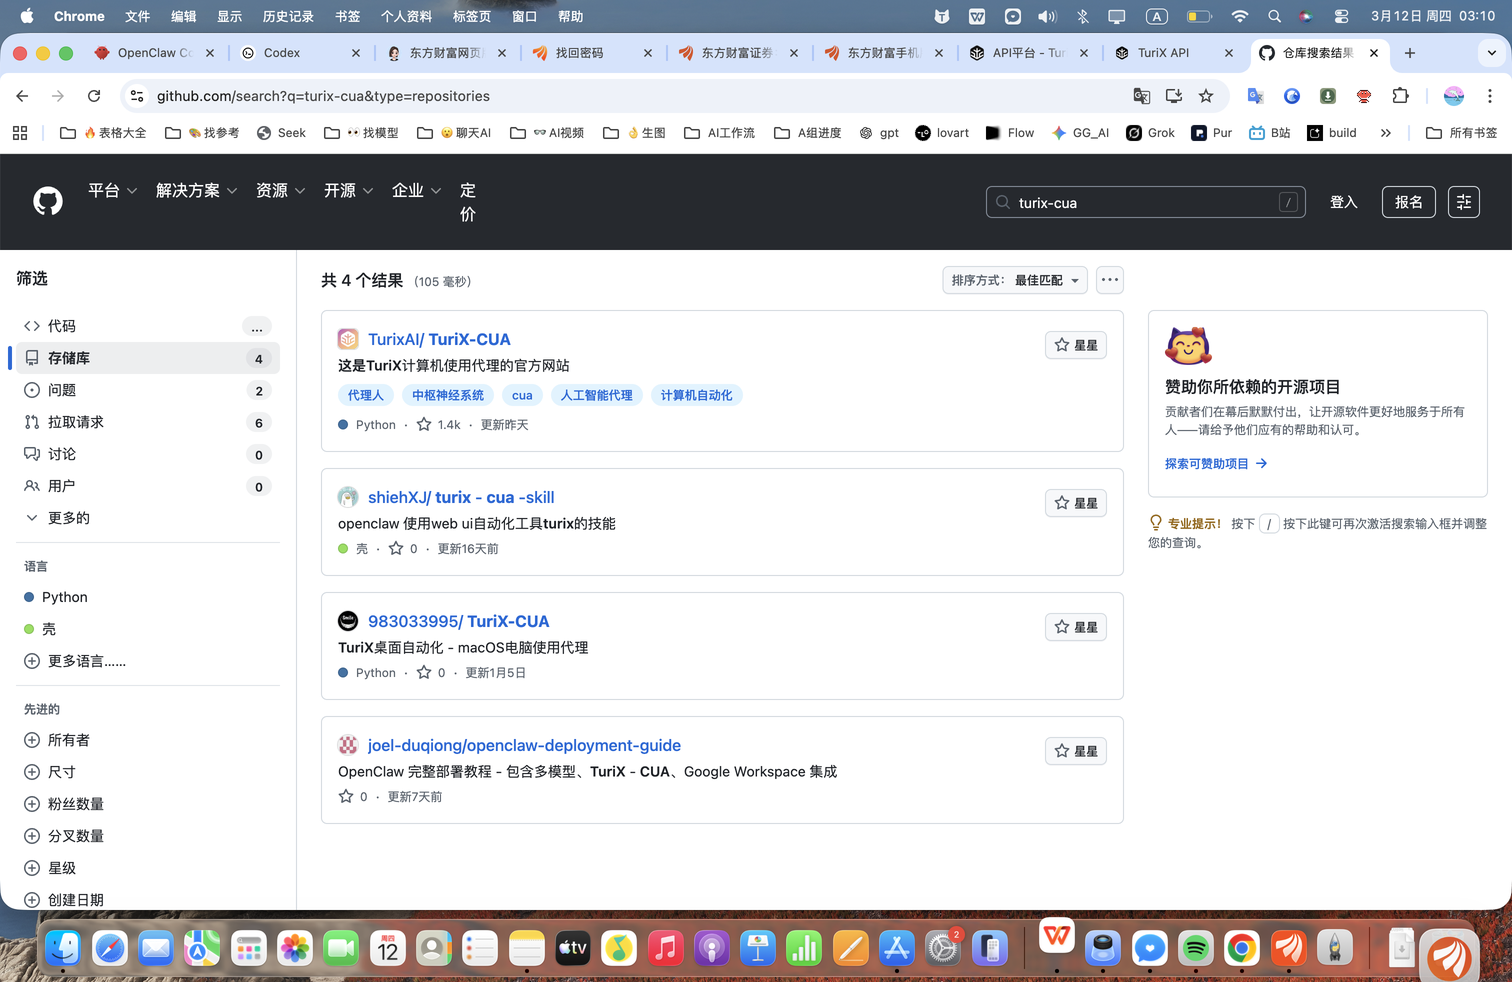Open the Spotify app in the dock
Screen dimensions: 1512x982
pos(1195,948)
